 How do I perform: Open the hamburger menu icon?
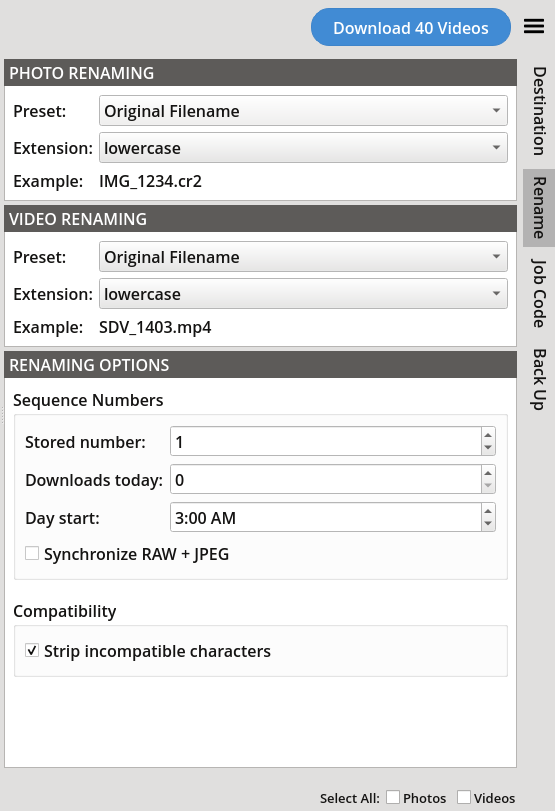pyautogui.click(x=534, y=26)
